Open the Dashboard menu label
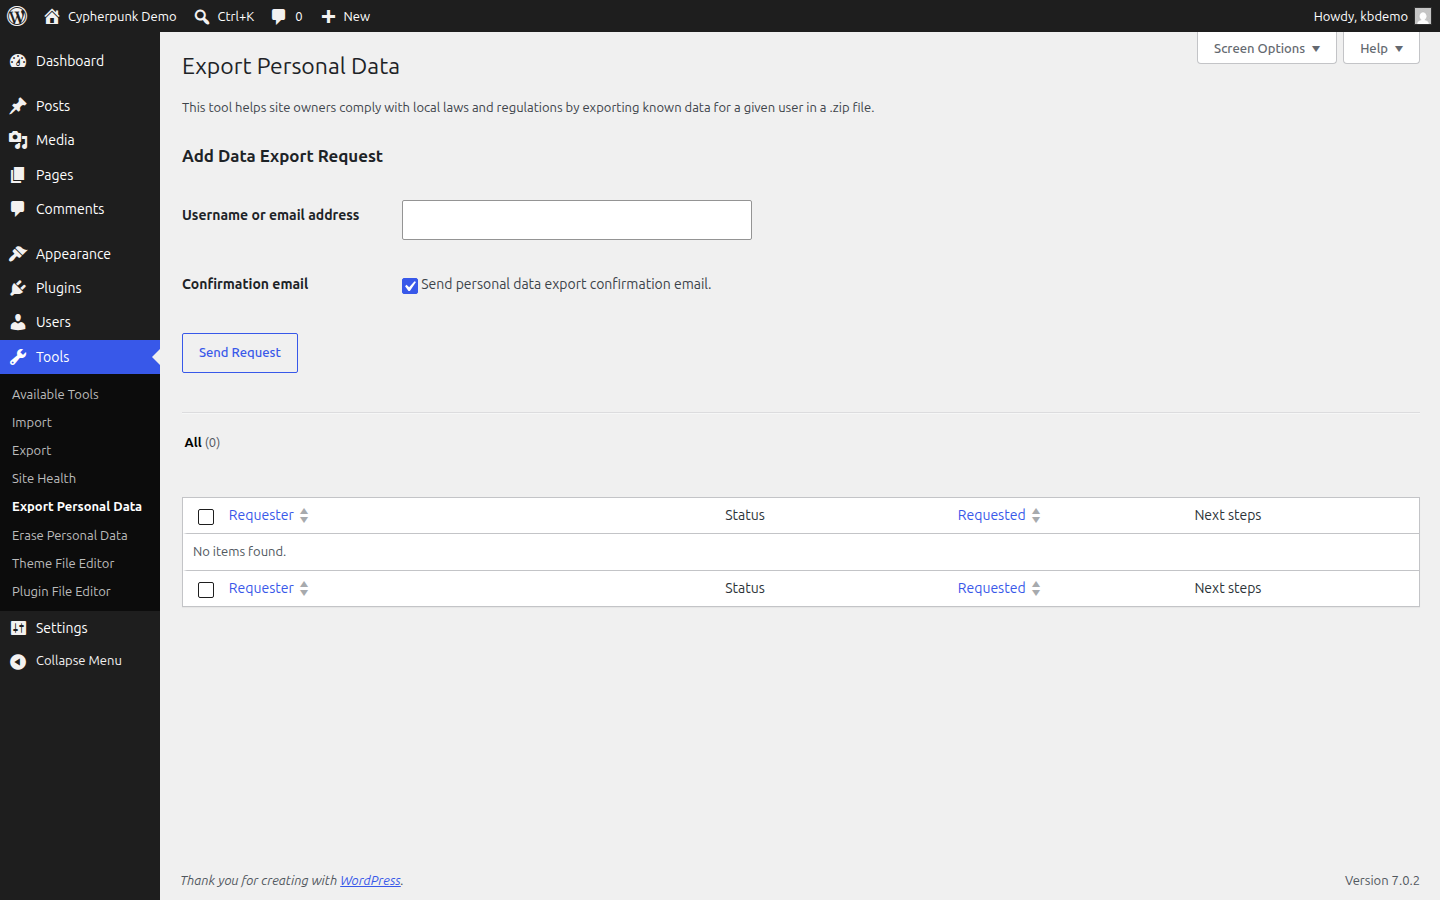This screenshot has width=1440, height=900. point(70,61)
